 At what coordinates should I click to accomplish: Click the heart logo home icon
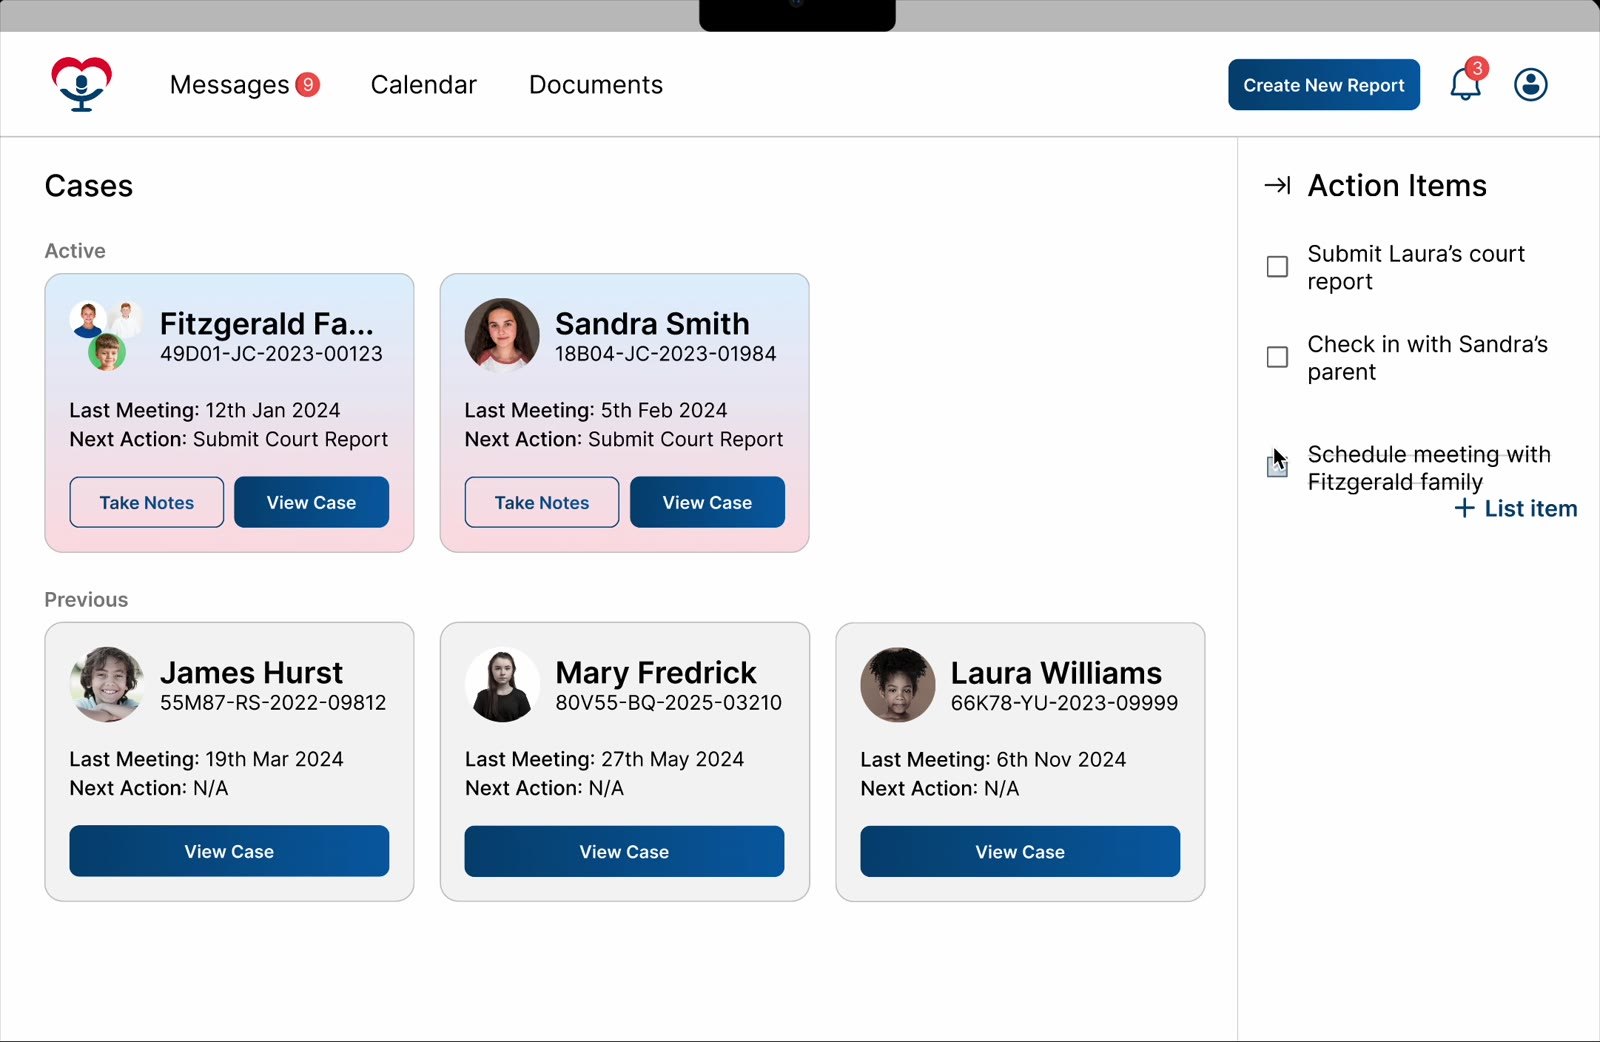(81, 84)
